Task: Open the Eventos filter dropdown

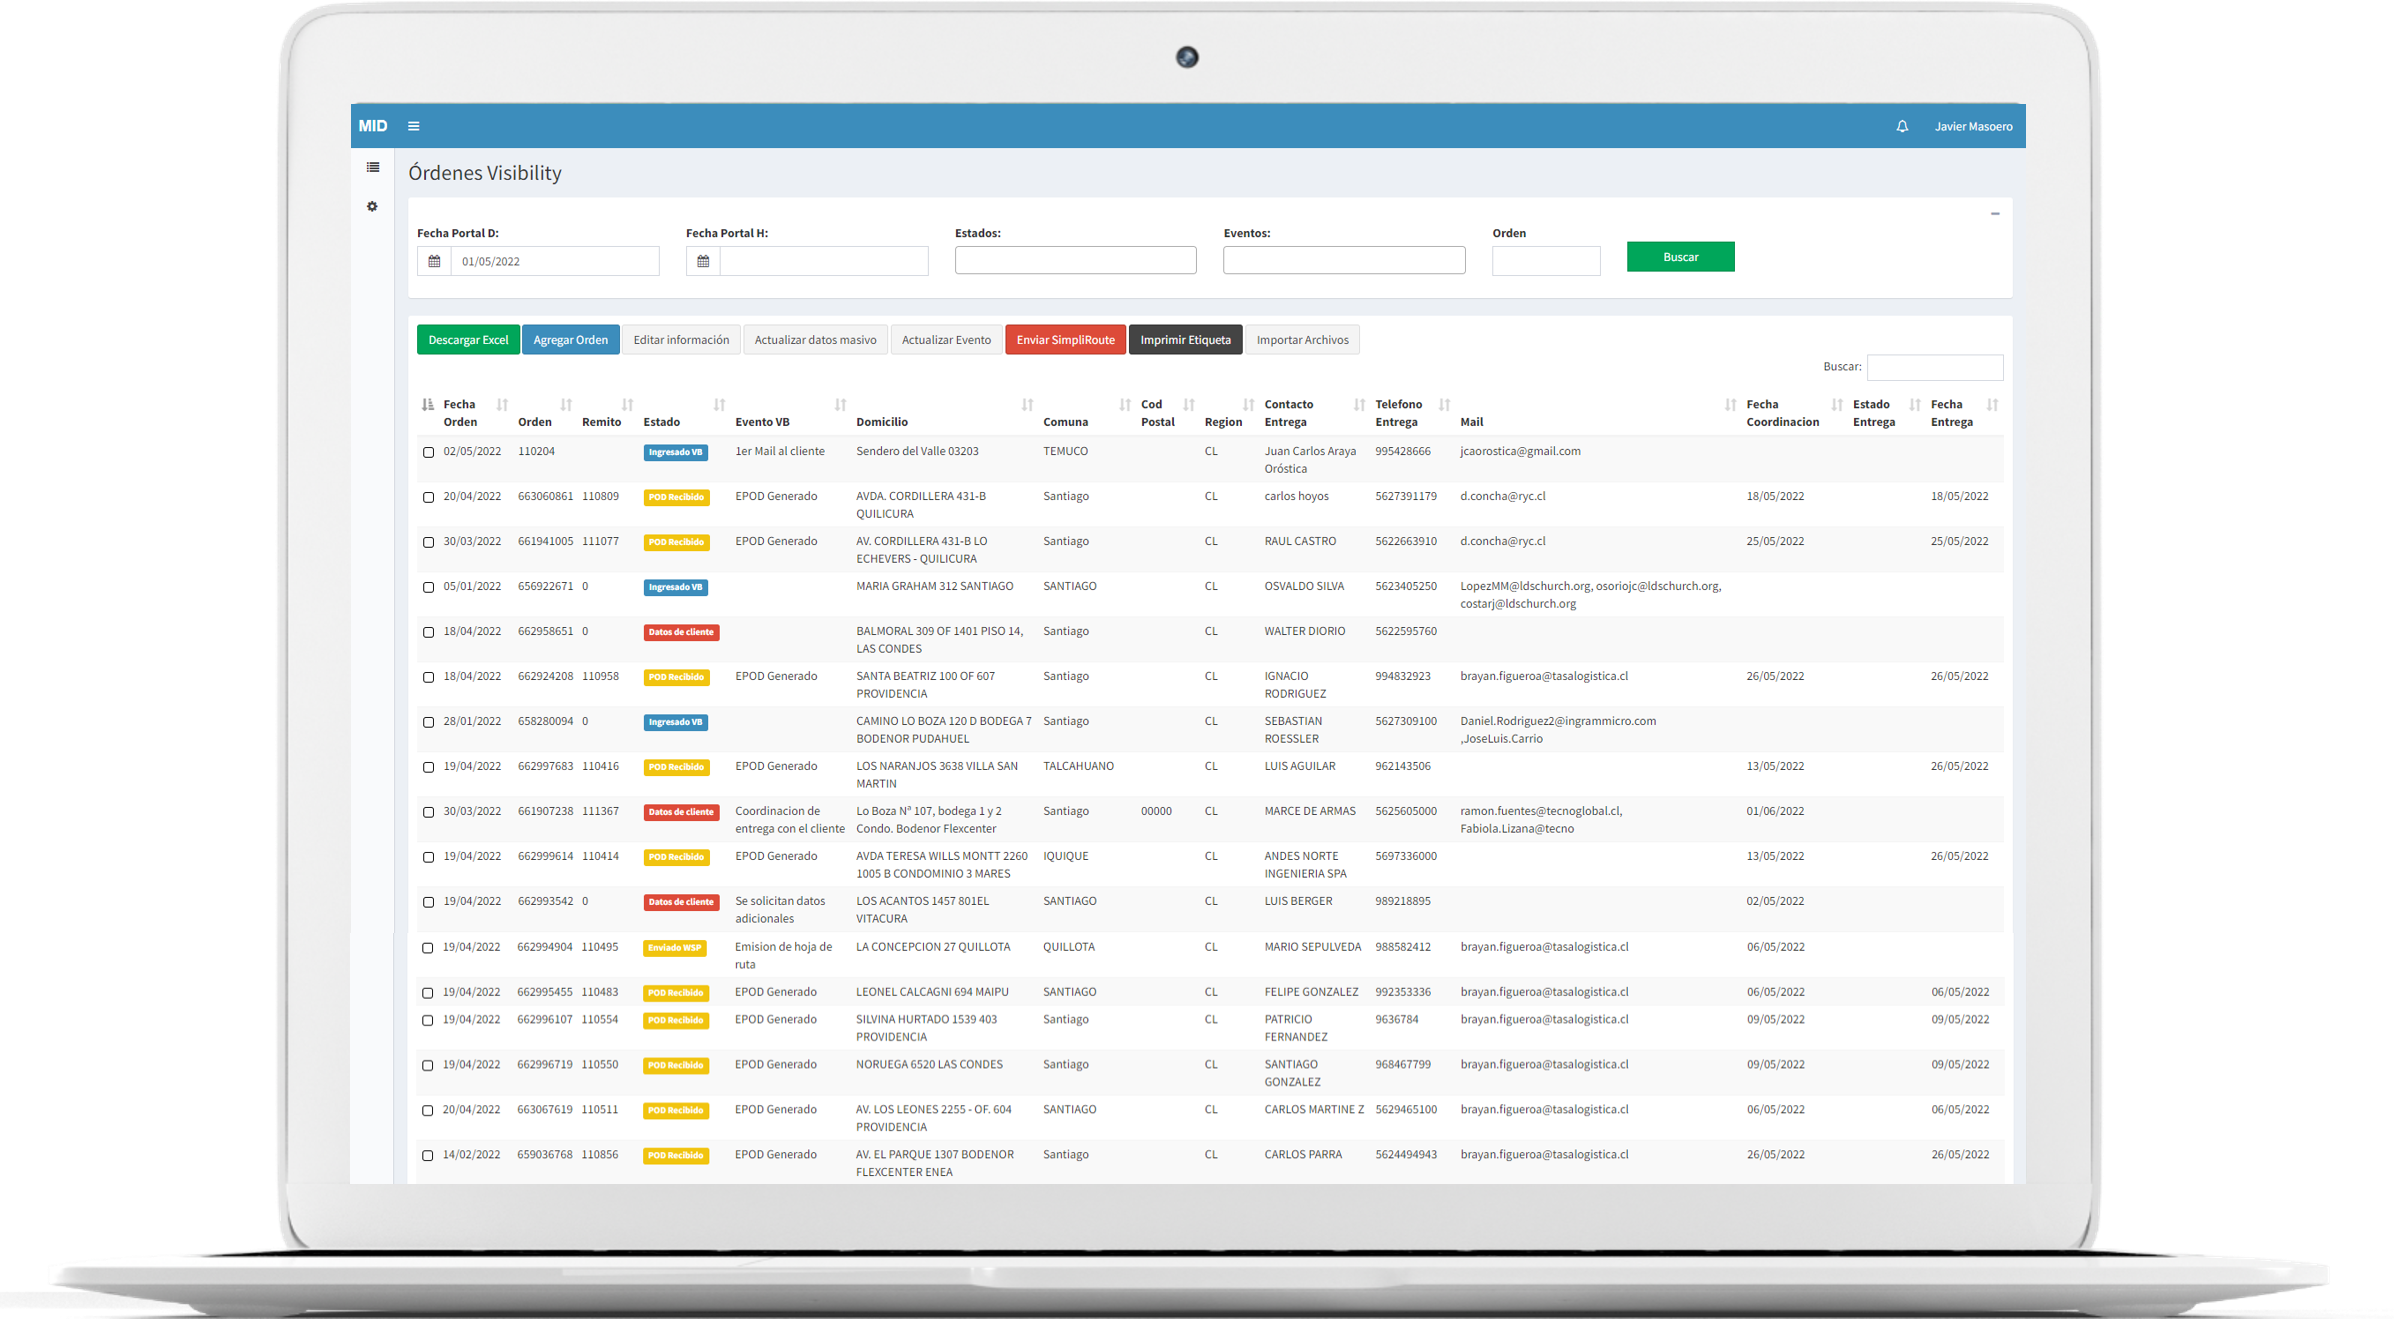Action: click(x=1343, y=260)
